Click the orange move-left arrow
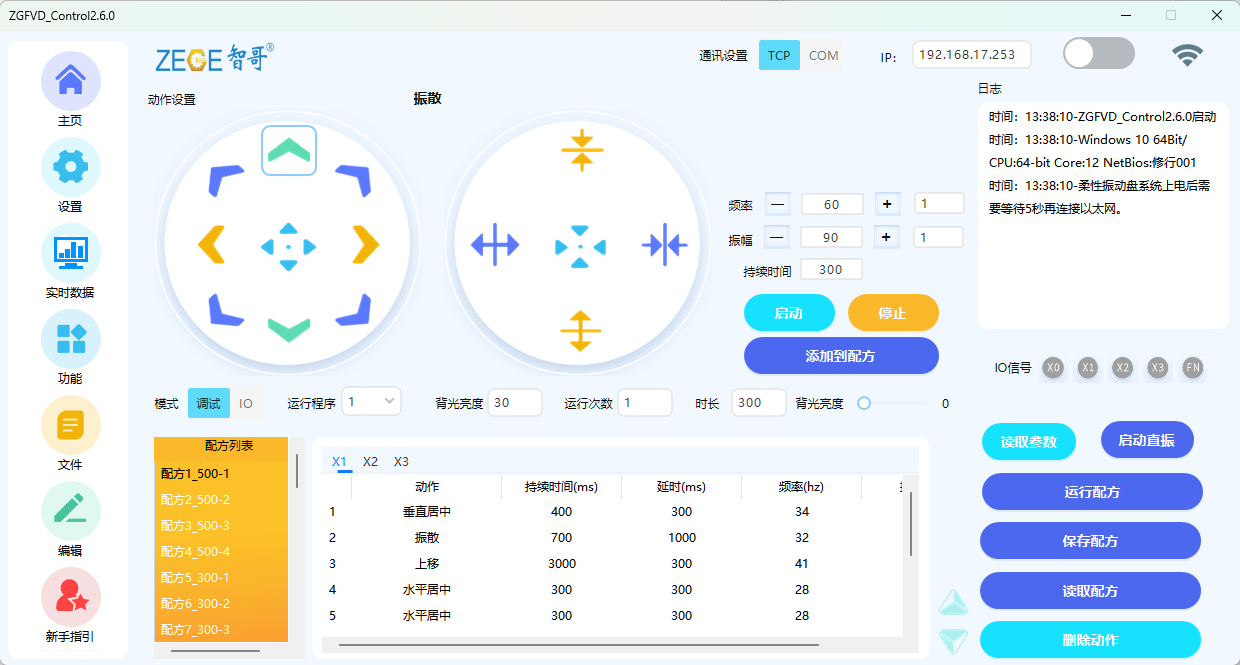 point(211,245)
